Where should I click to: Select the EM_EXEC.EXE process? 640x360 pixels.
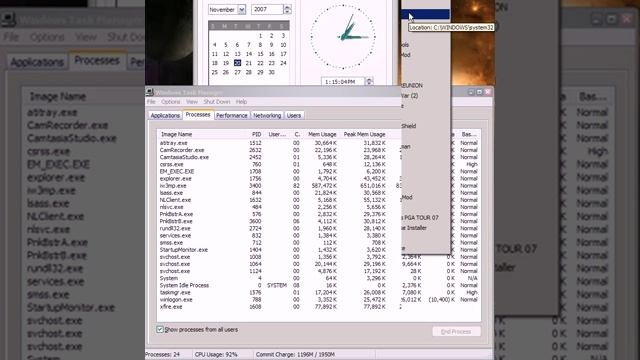[318, 171]
